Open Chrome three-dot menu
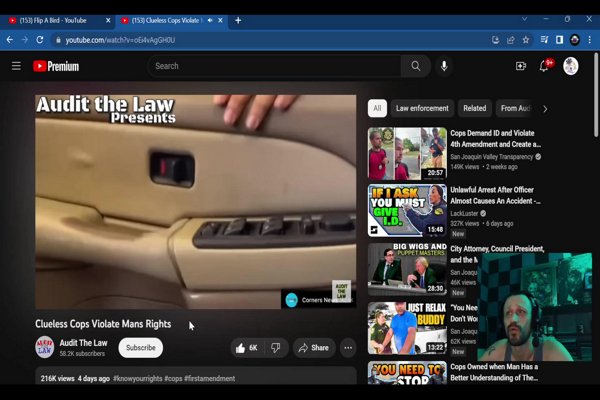 (590, 40)
